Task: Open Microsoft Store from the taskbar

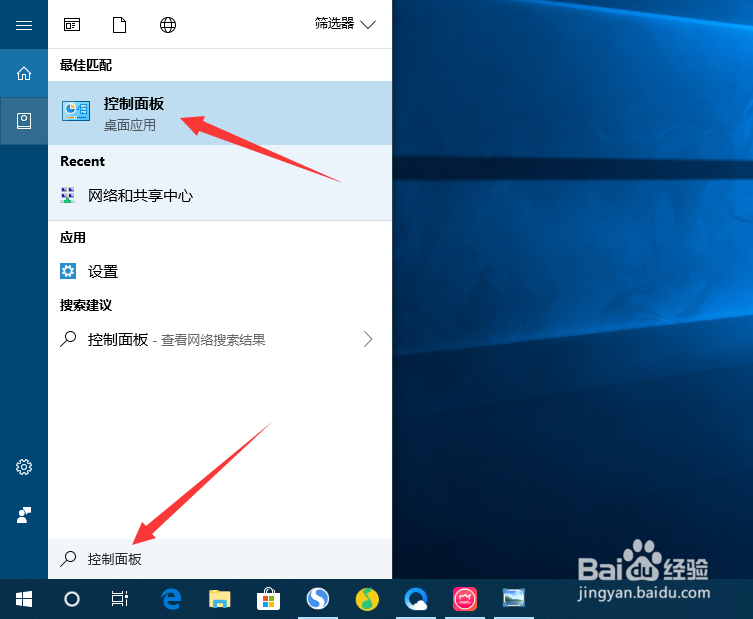Action: click(x=268, y=599)
